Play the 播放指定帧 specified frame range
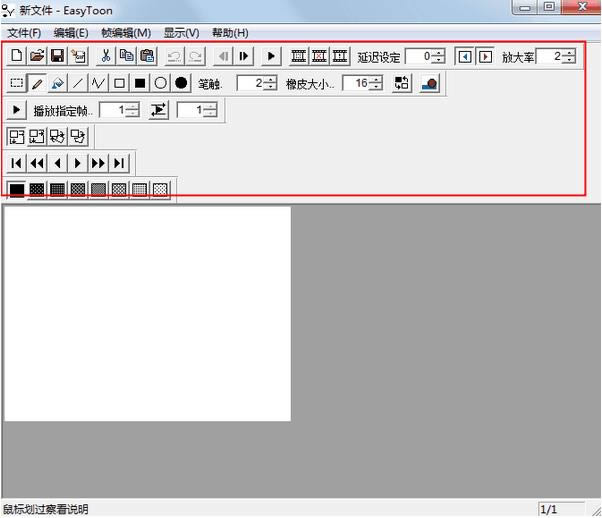 coord(17,110)
